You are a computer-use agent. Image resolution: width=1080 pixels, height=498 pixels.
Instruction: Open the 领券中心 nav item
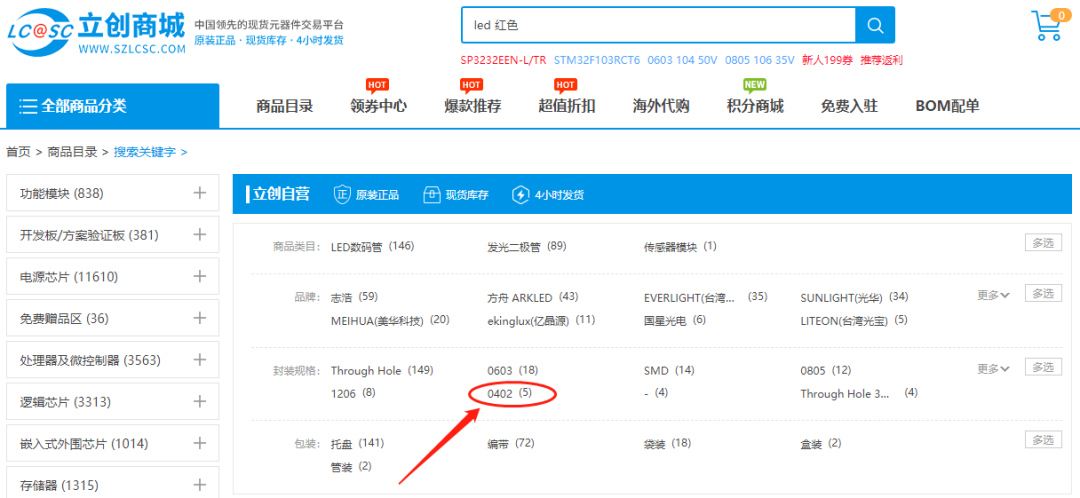tap(378, 106)
